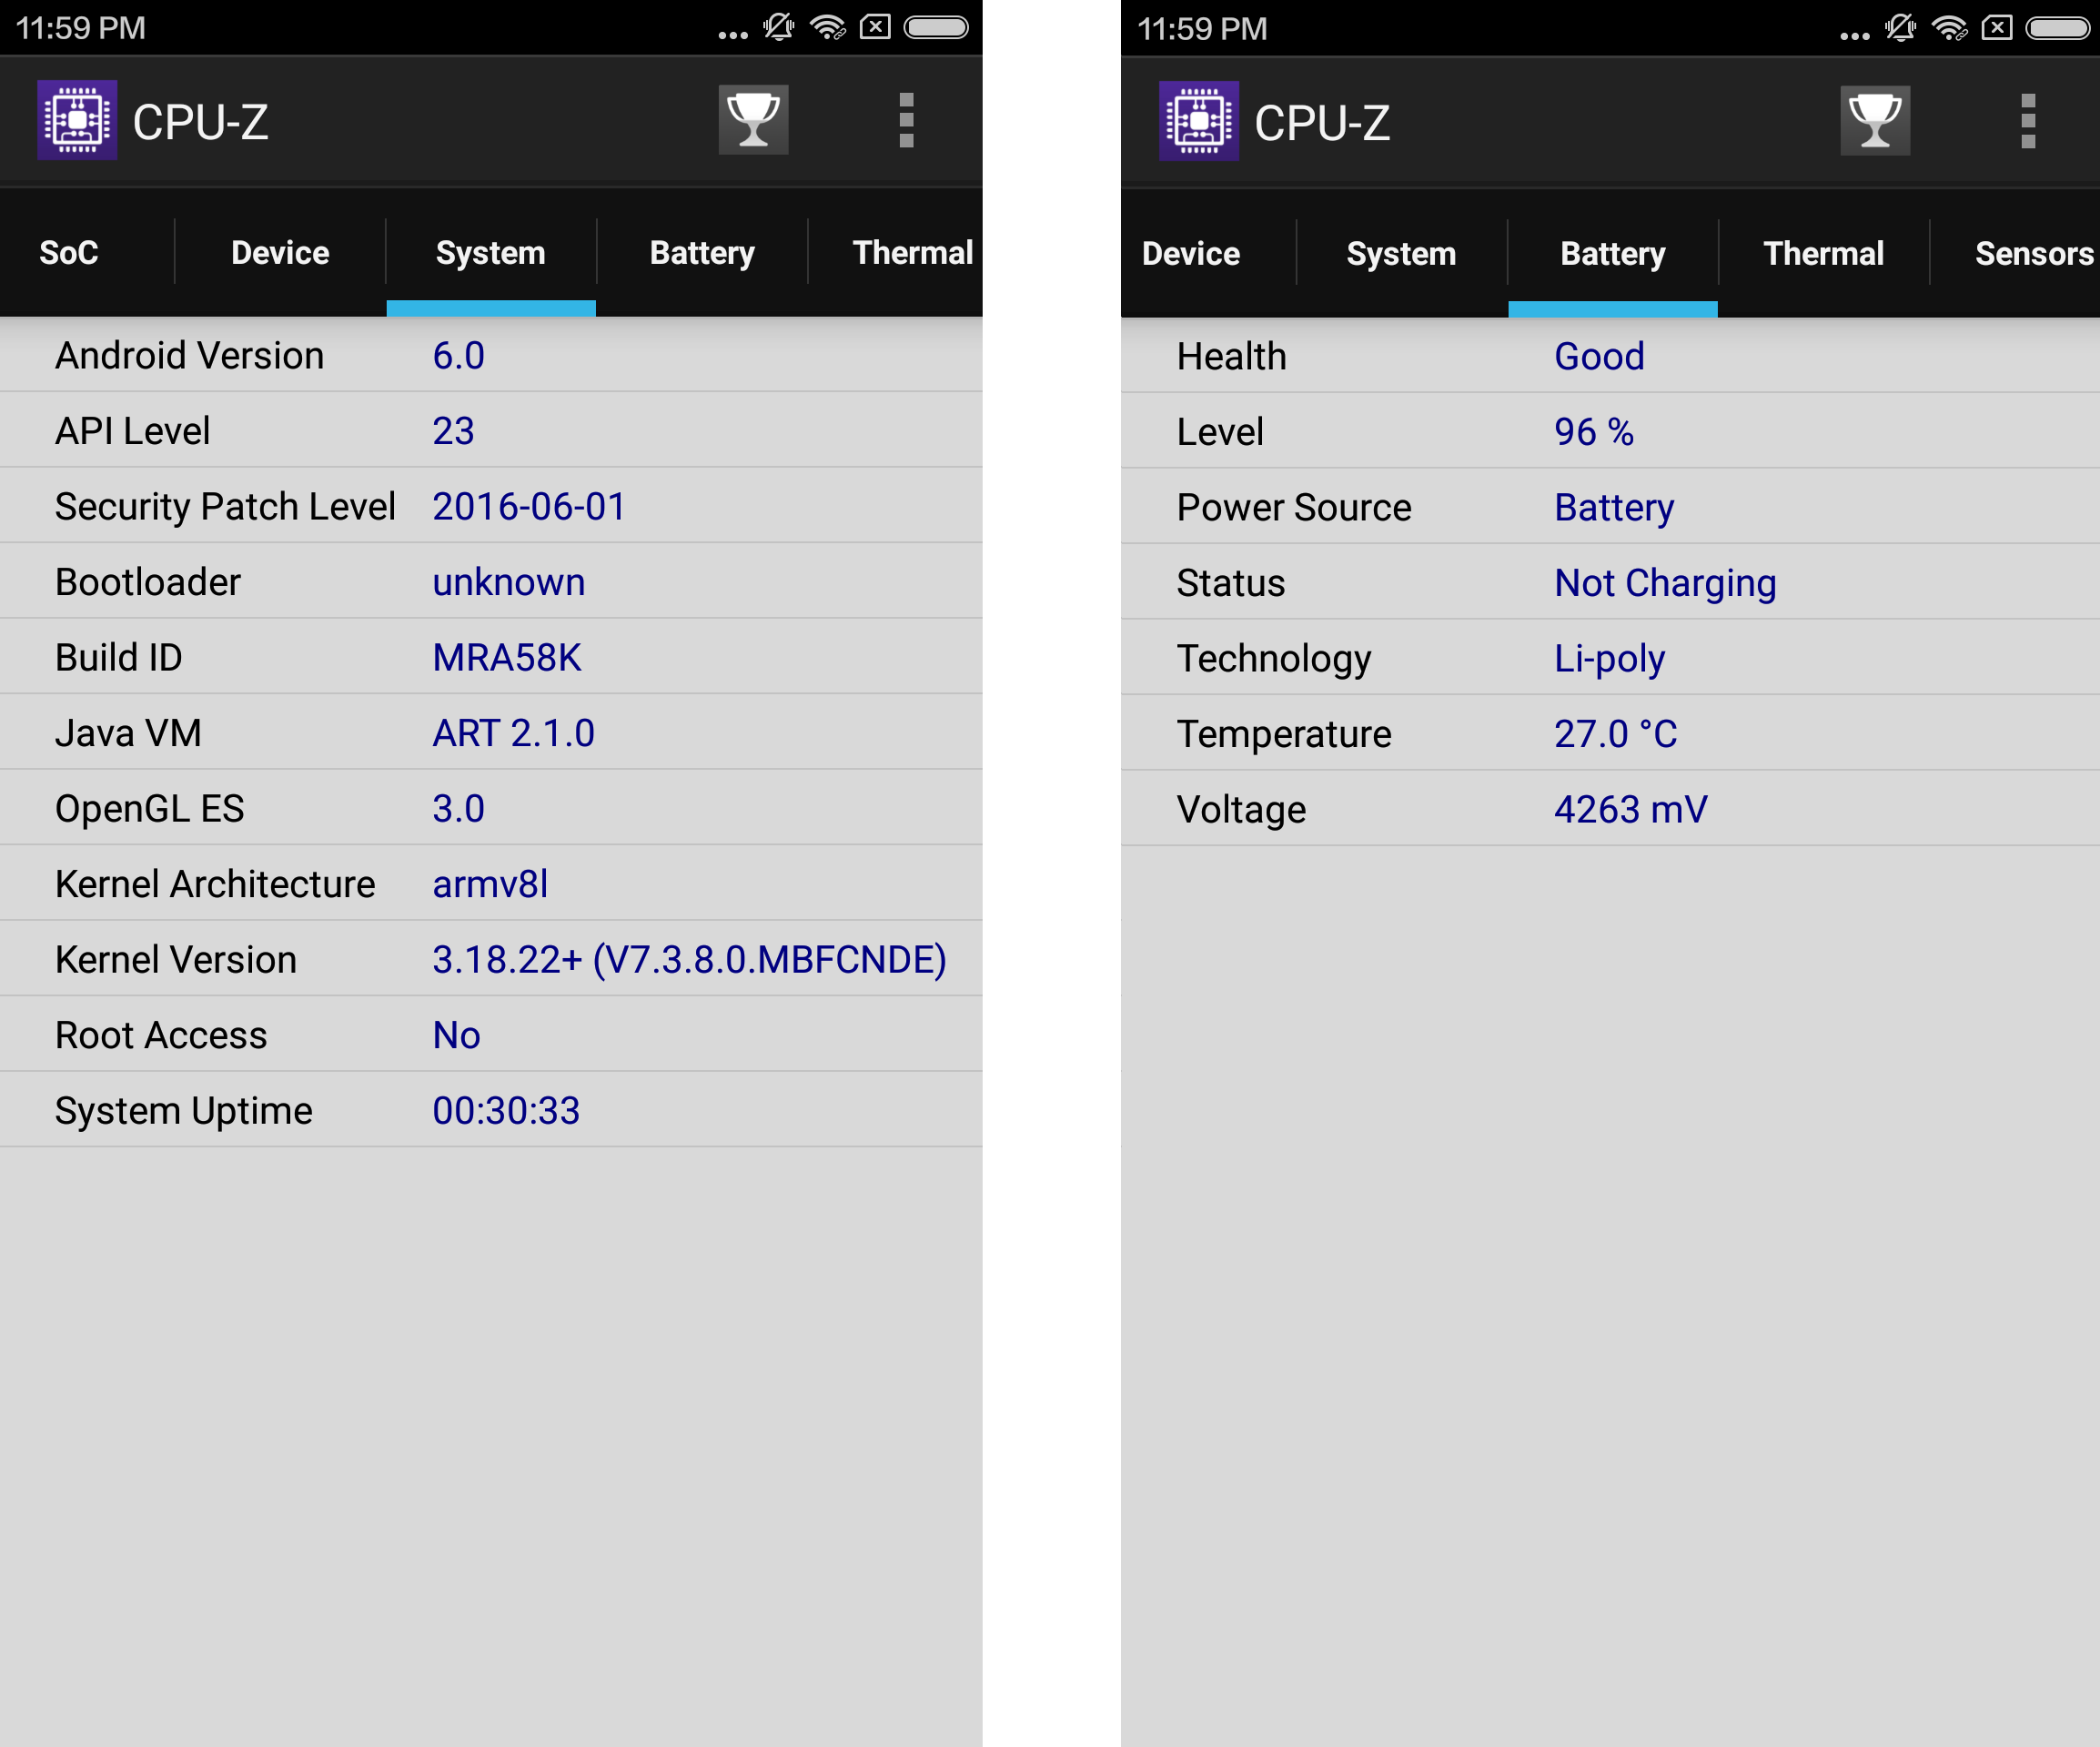Select the Temperature row showing 27.0 °C
The image size is (2100, 1747).
[1610, 733]
